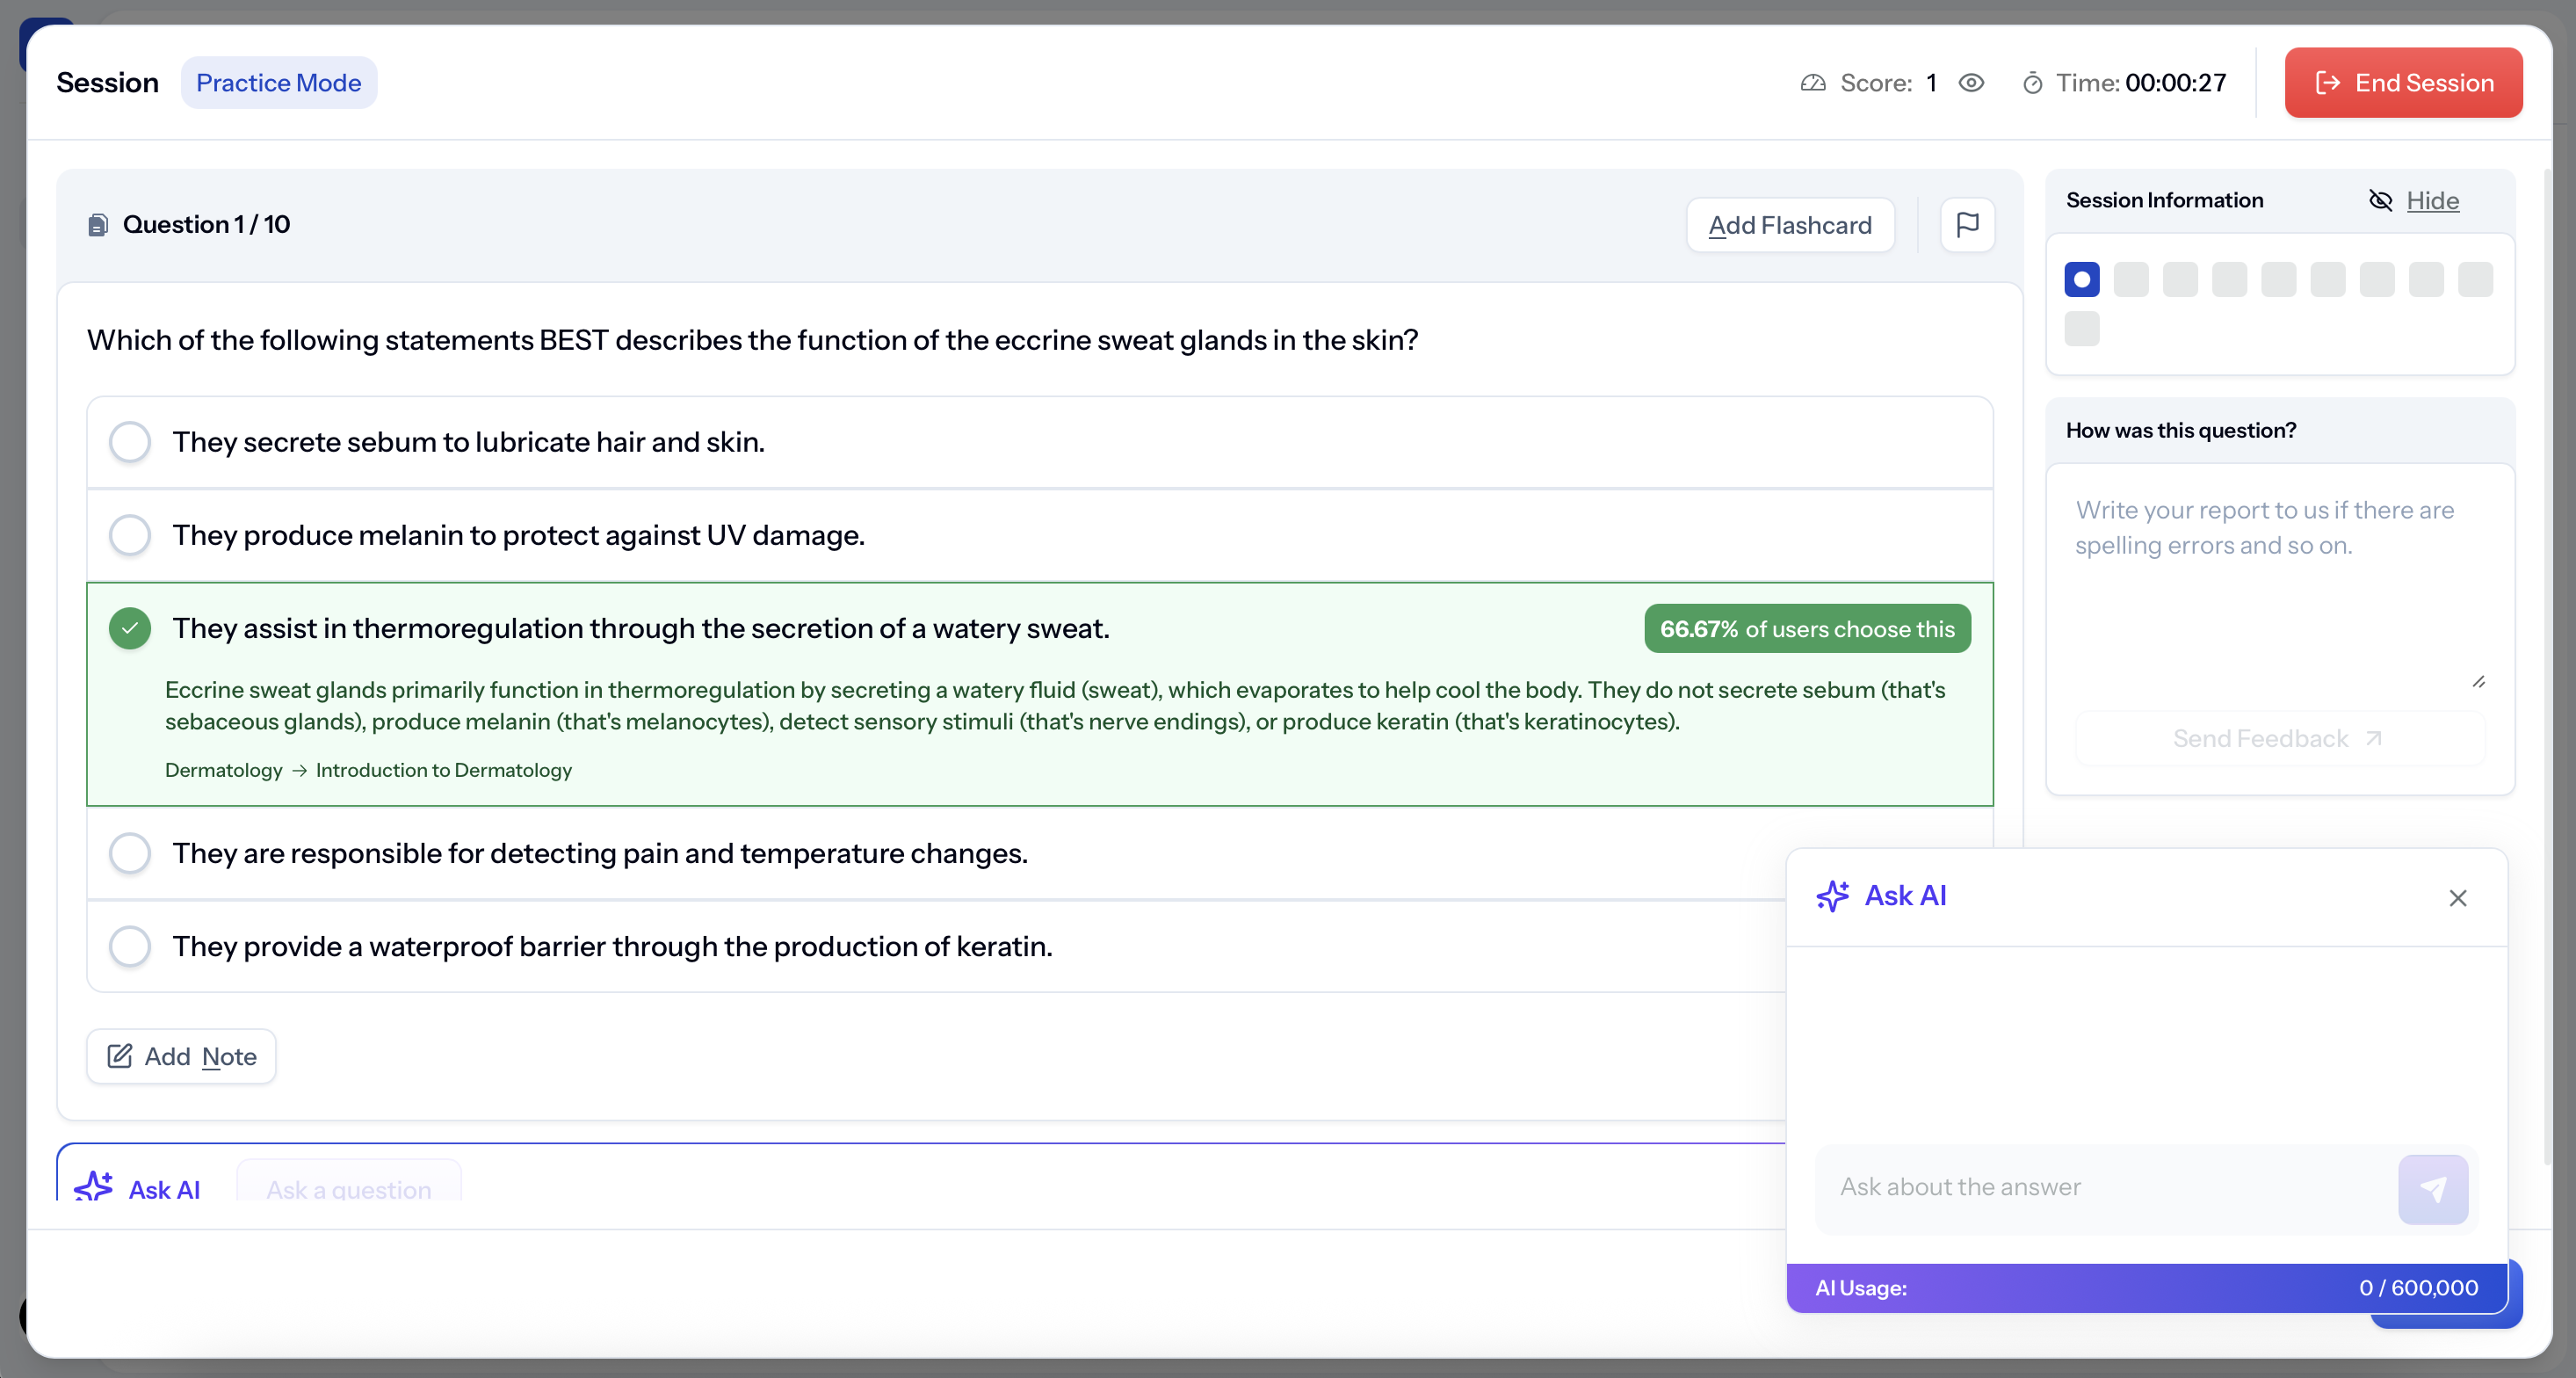
Task: Select pain and temperature detection answer
Action: pos(130,853)
